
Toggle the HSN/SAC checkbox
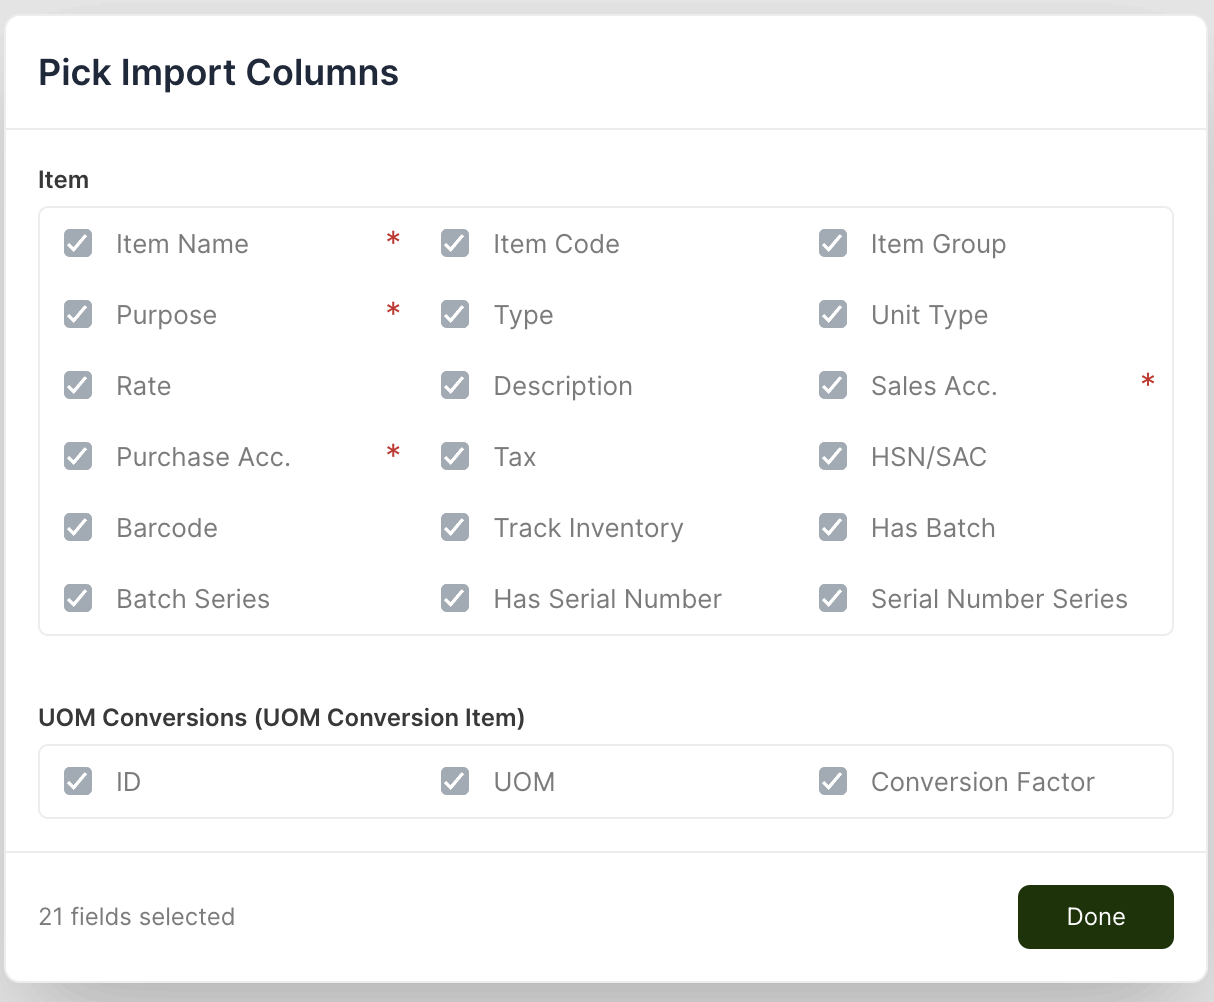tap(833, 456)
